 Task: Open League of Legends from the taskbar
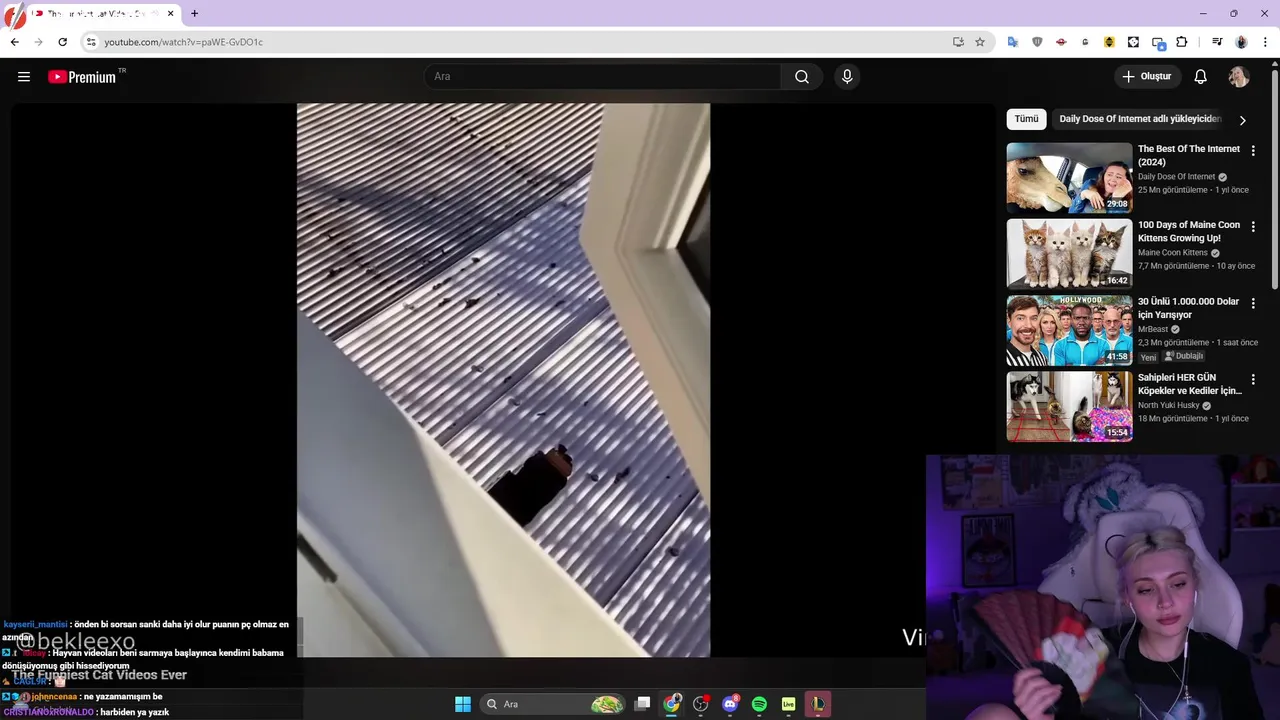818,704
